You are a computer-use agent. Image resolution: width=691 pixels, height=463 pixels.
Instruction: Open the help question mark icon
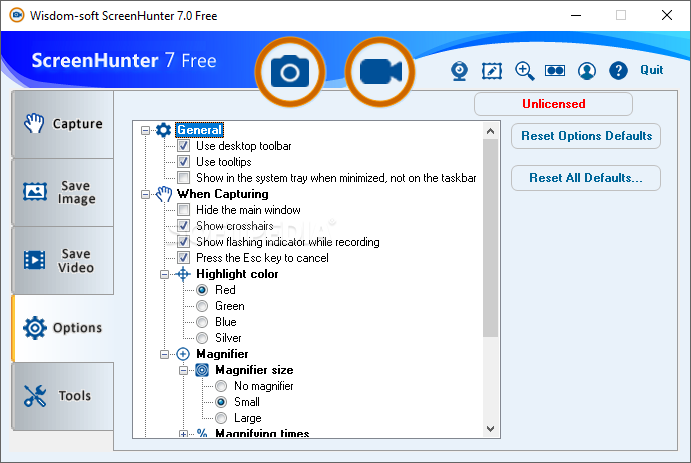click(618, 70)
